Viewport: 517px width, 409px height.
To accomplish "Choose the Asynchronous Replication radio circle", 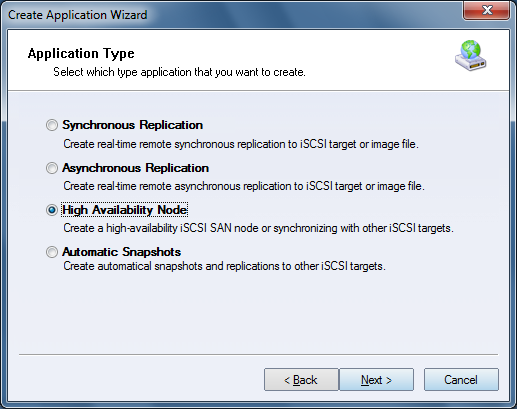I will [x=52, y=168].
